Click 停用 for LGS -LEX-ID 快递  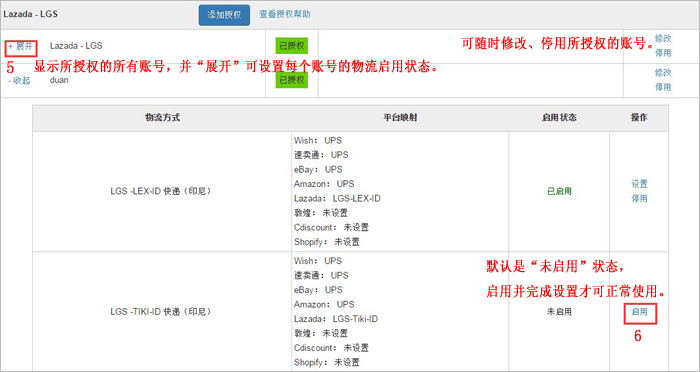pyautogui.click(x=639, y=198)
